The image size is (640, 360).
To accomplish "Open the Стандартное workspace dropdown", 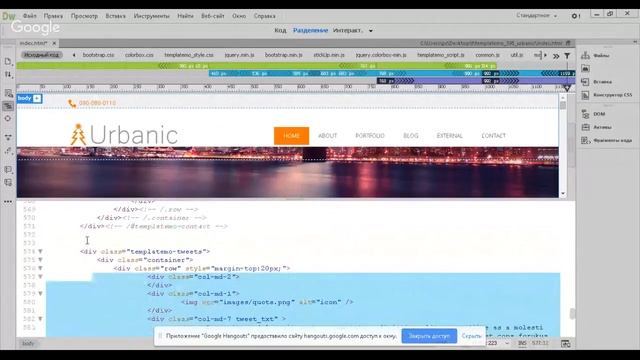I will pos(536,16).
